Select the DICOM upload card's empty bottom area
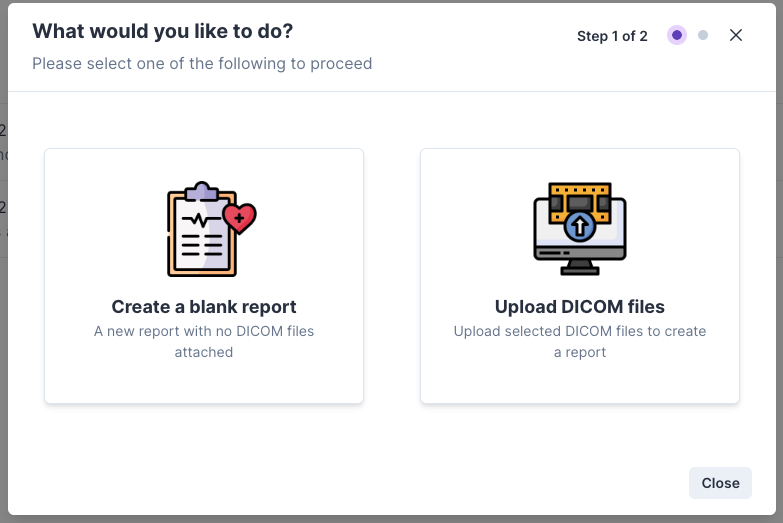This screenshot has height=523, width=783. tap(580, 382)
